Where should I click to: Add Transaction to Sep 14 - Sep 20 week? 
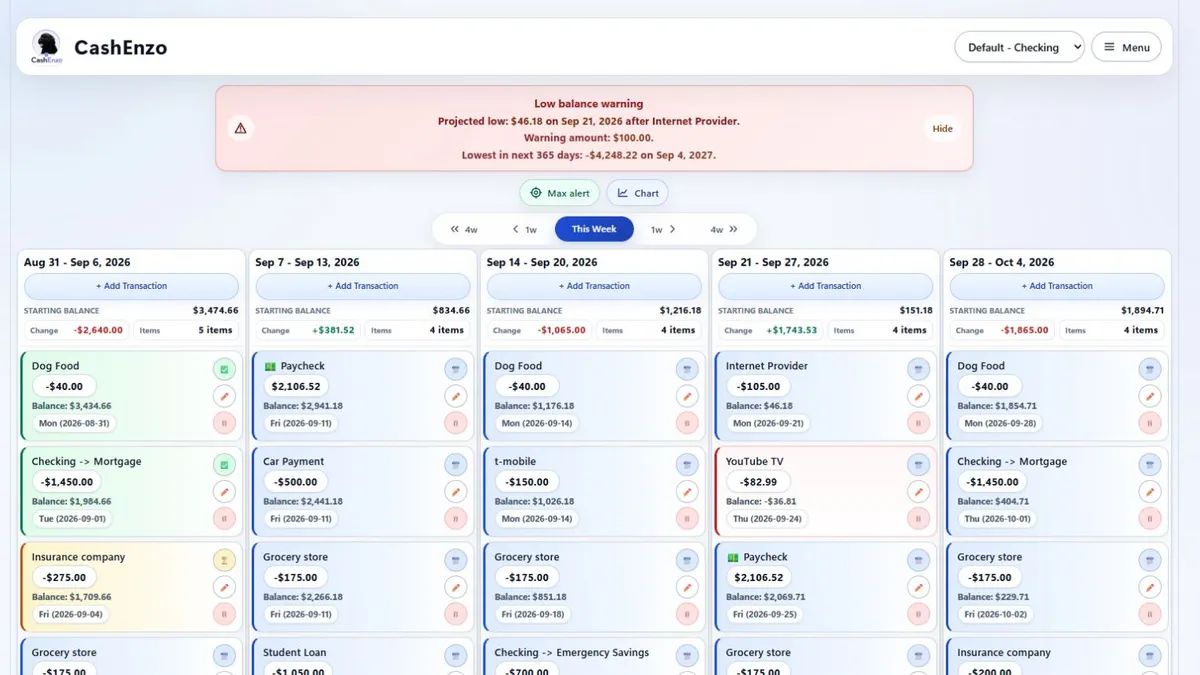click(x=595, y=286)
